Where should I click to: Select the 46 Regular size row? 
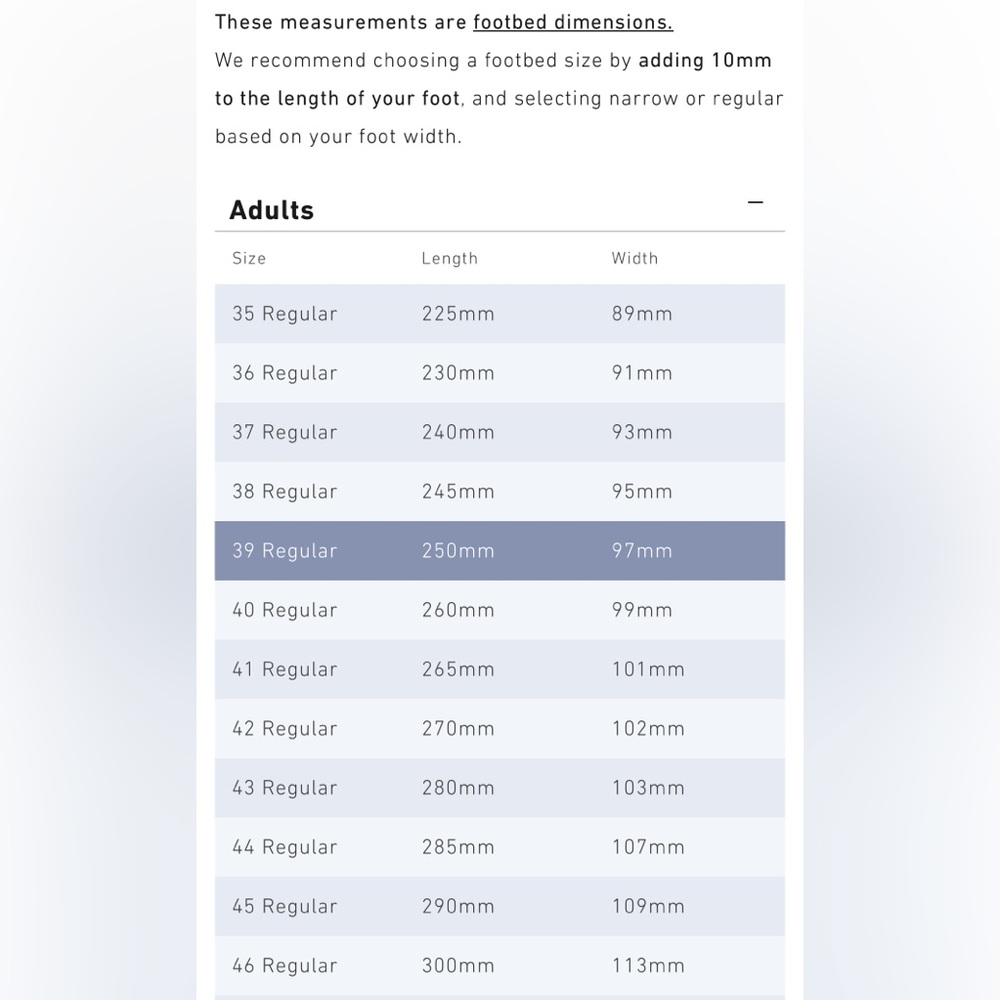pos(499,966)
